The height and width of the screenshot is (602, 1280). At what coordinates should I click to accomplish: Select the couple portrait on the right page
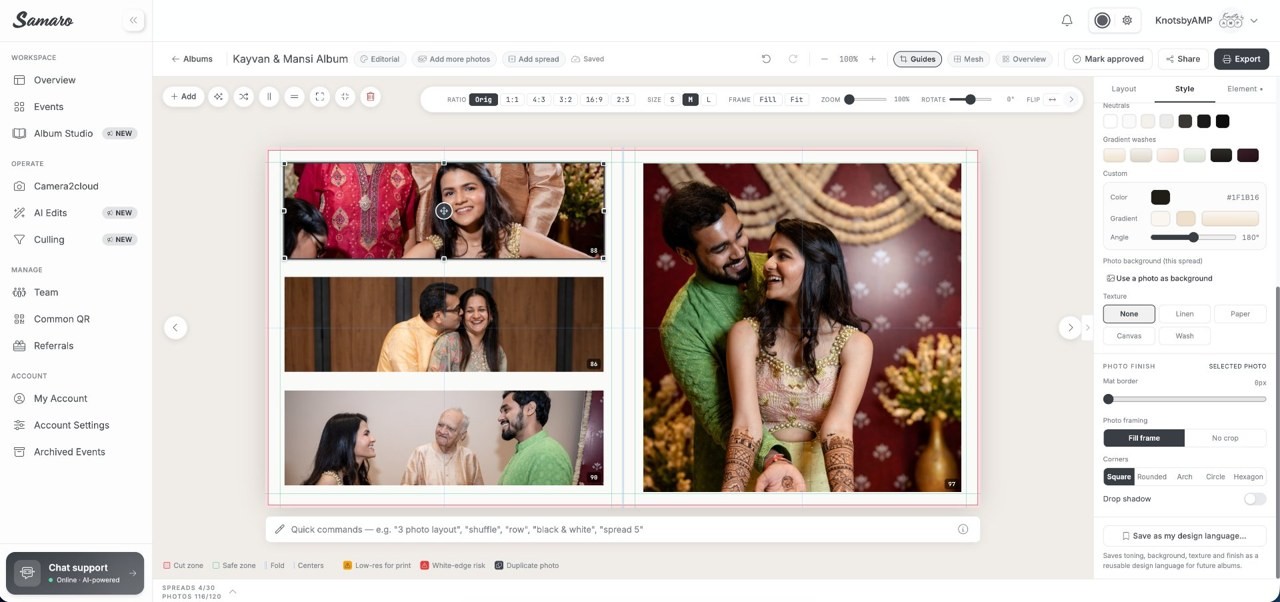point(802,327)
